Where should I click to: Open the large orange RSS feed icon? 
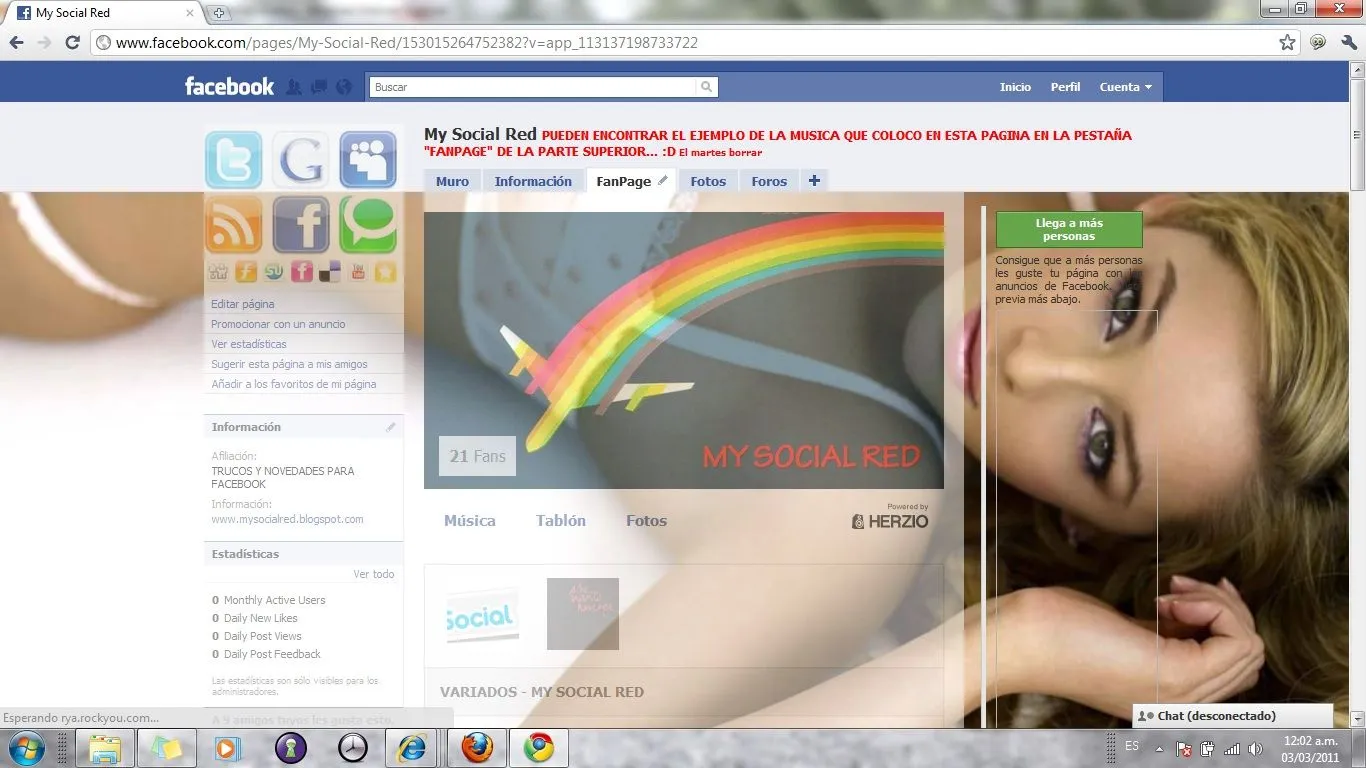tap(234, 225)
